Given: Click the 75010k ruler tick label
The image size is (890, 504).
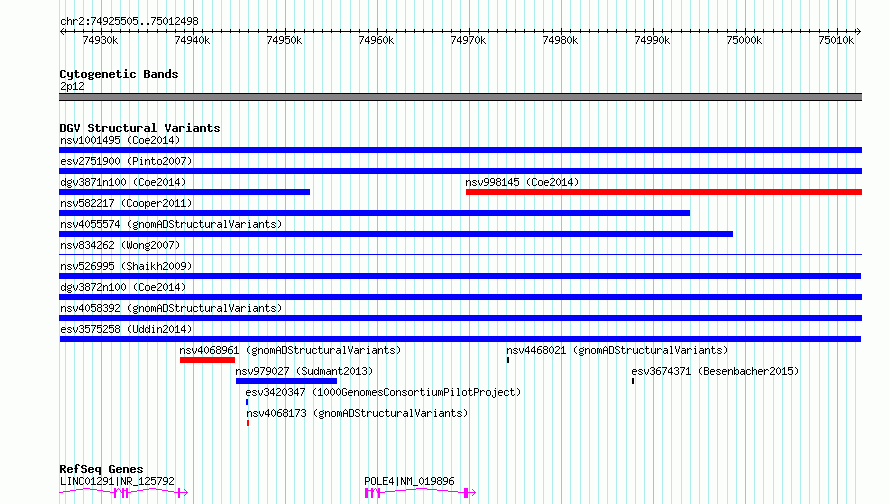Looking at the screenshot, I should pyautogui.click(x=836, y=40).
